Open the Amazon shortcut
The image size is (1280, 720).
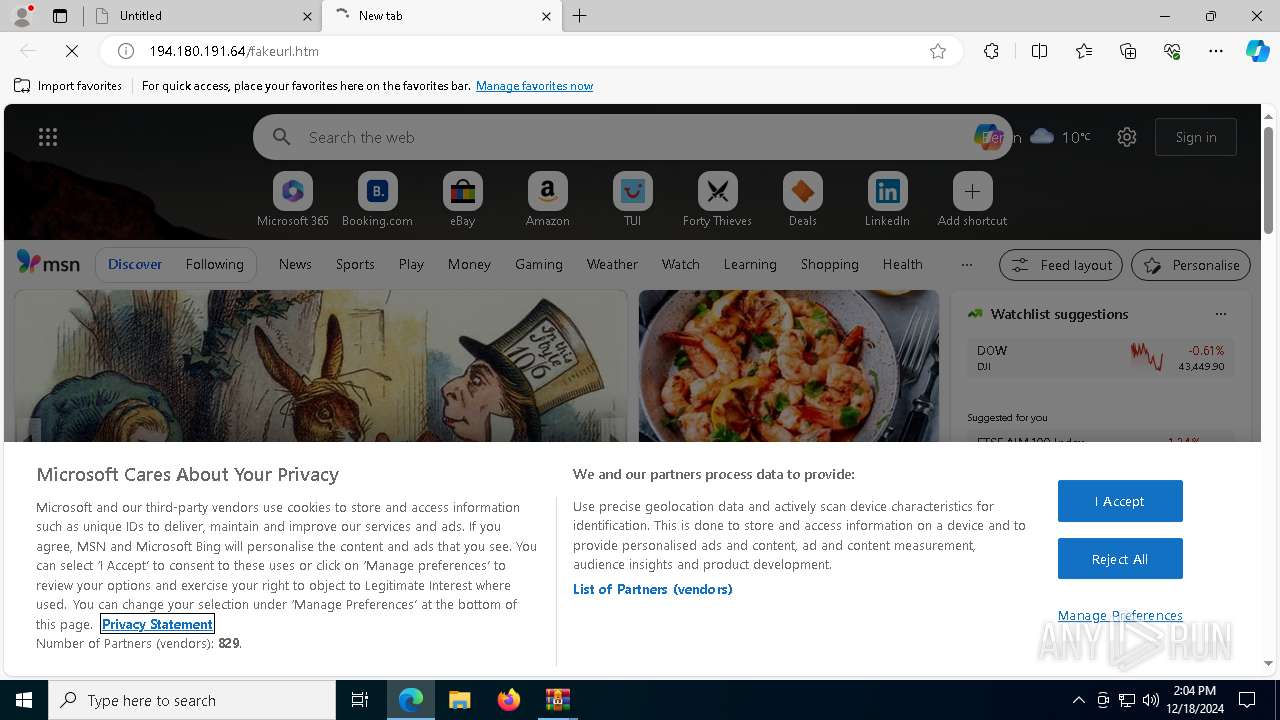tap(548, 199)
